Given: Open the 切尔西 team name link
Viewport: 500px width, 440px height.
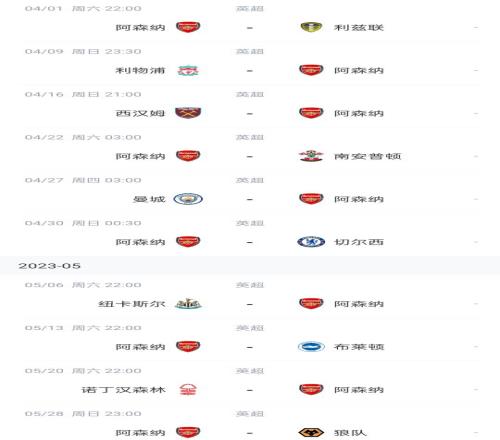Looking at the screenshot, I should pyautogui.click(x=359, y=242).
